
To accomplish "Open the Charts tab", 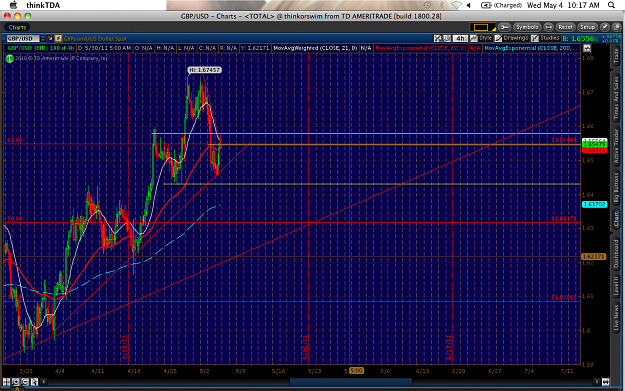I will (x=17, y=27).
